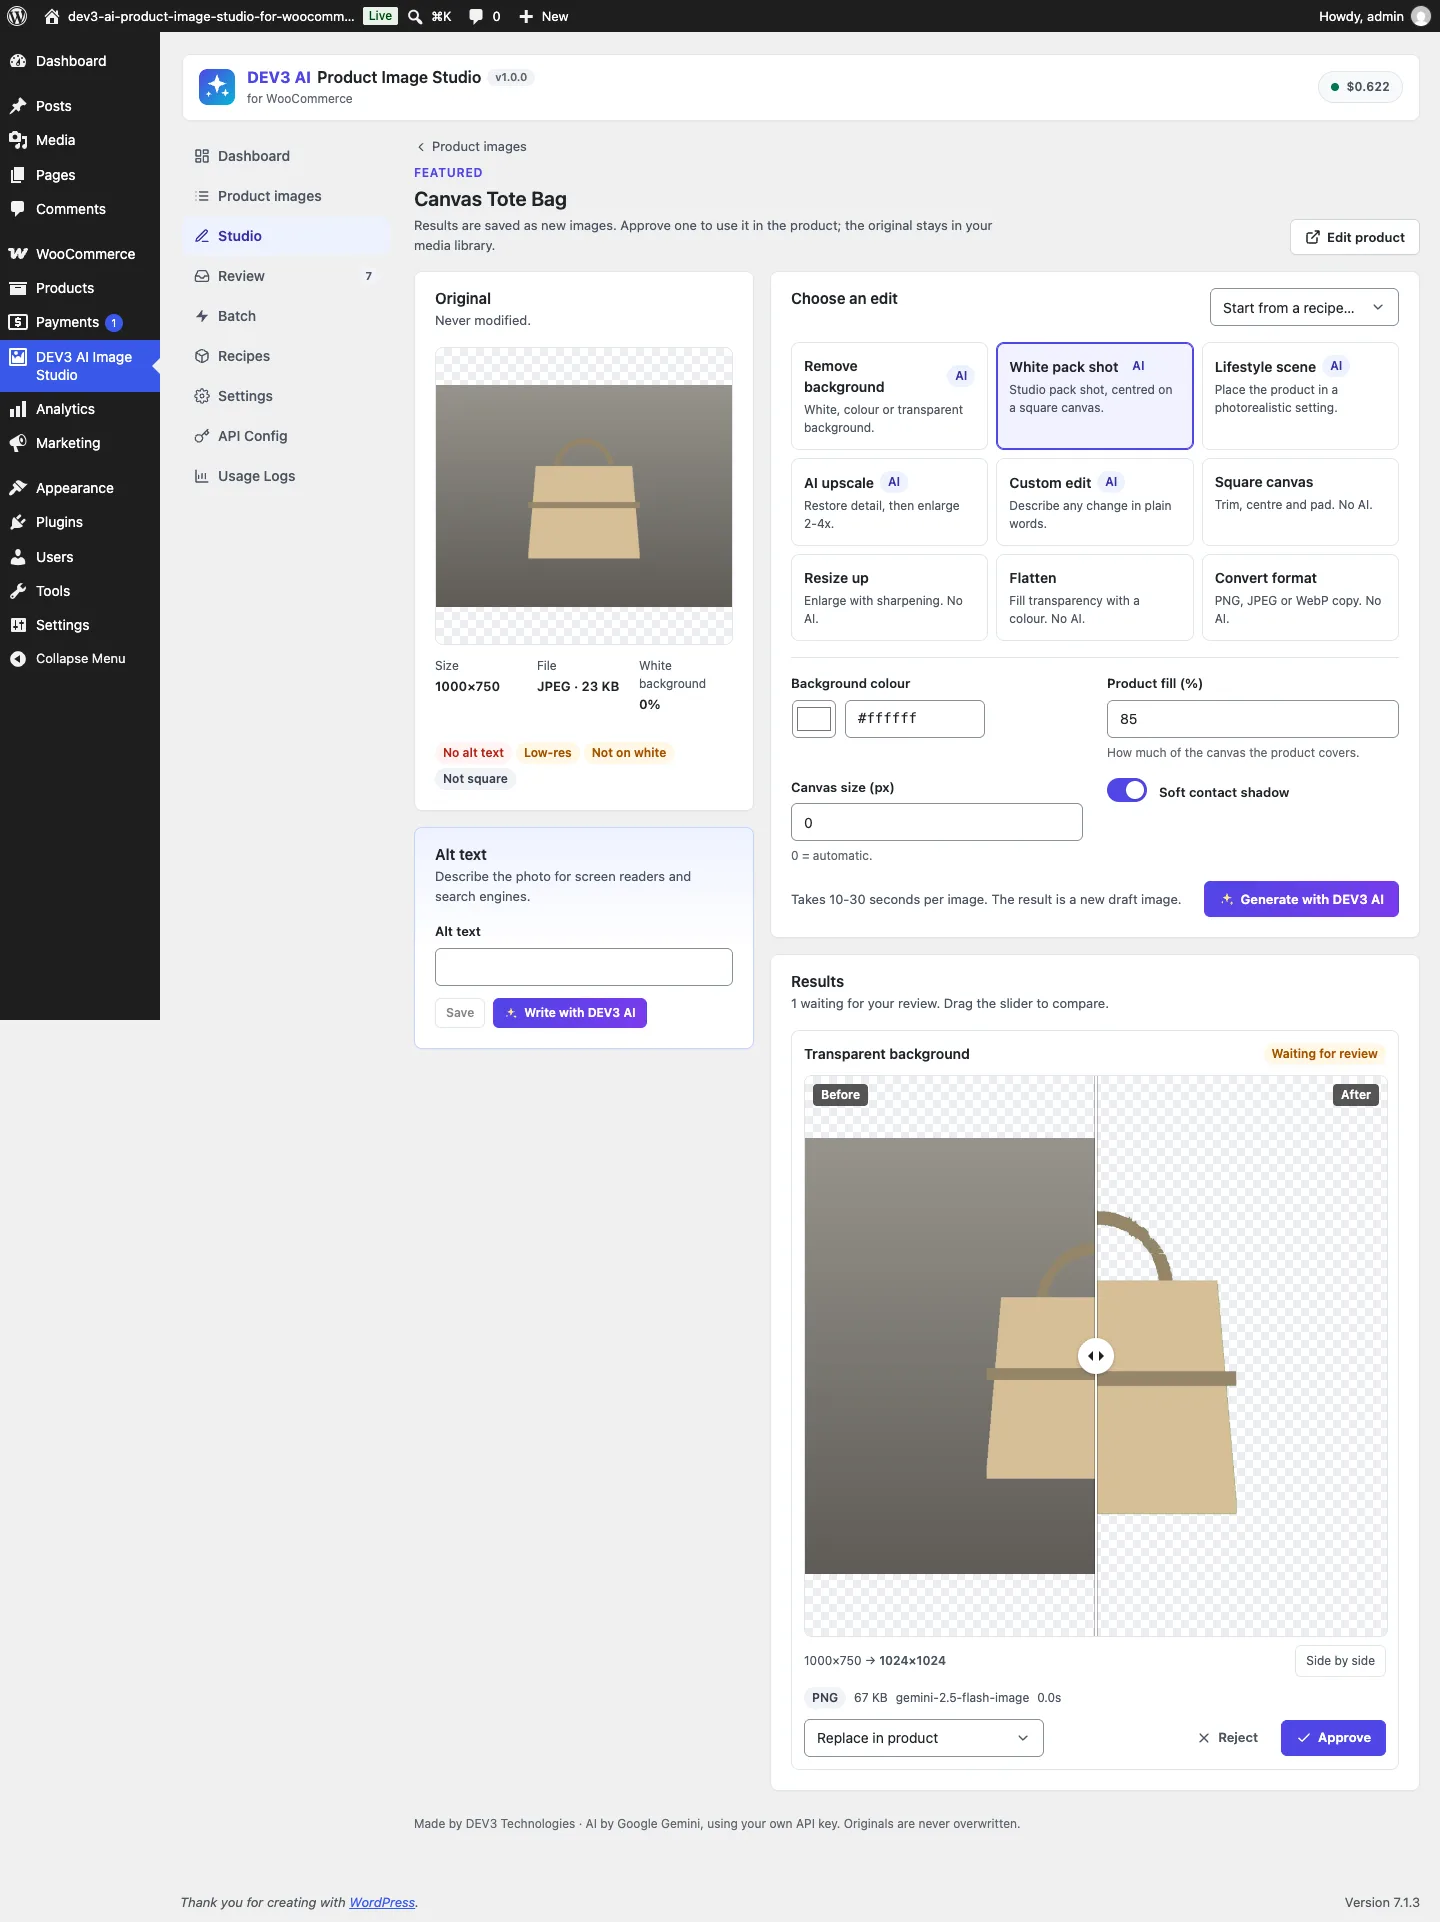Image resolution: width=1440 pixels, height=1922 pixels.
Task: Click the plus New icon in admin bar
Action: coord(526,16)
